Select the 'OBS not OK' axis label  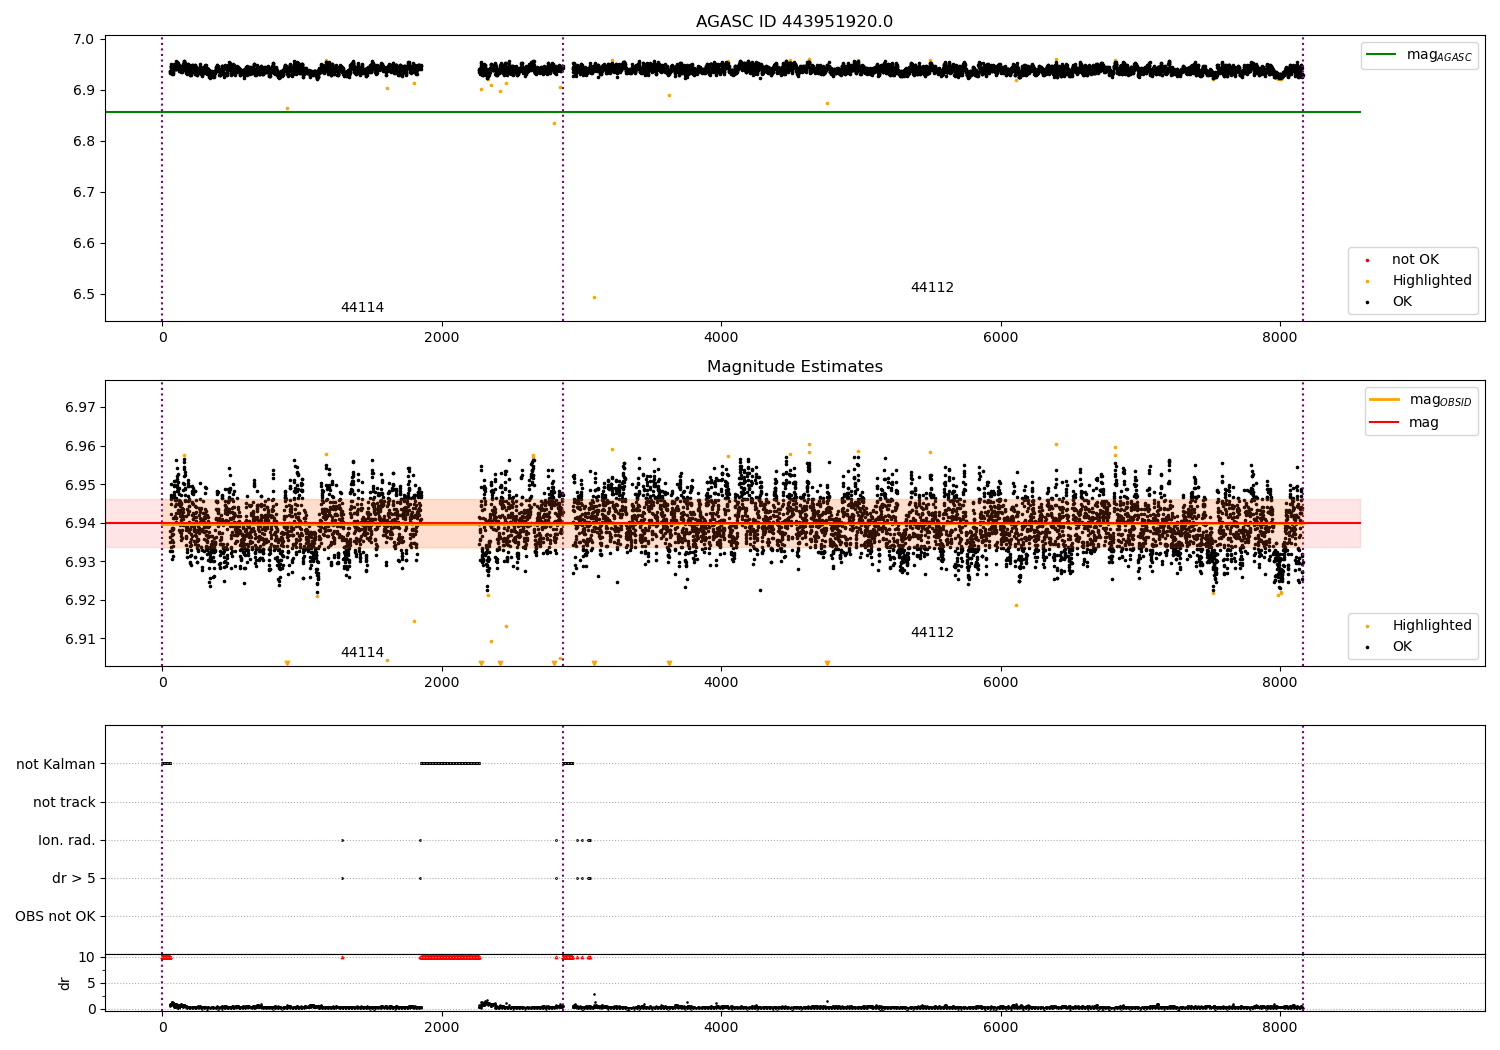point(55,916)
